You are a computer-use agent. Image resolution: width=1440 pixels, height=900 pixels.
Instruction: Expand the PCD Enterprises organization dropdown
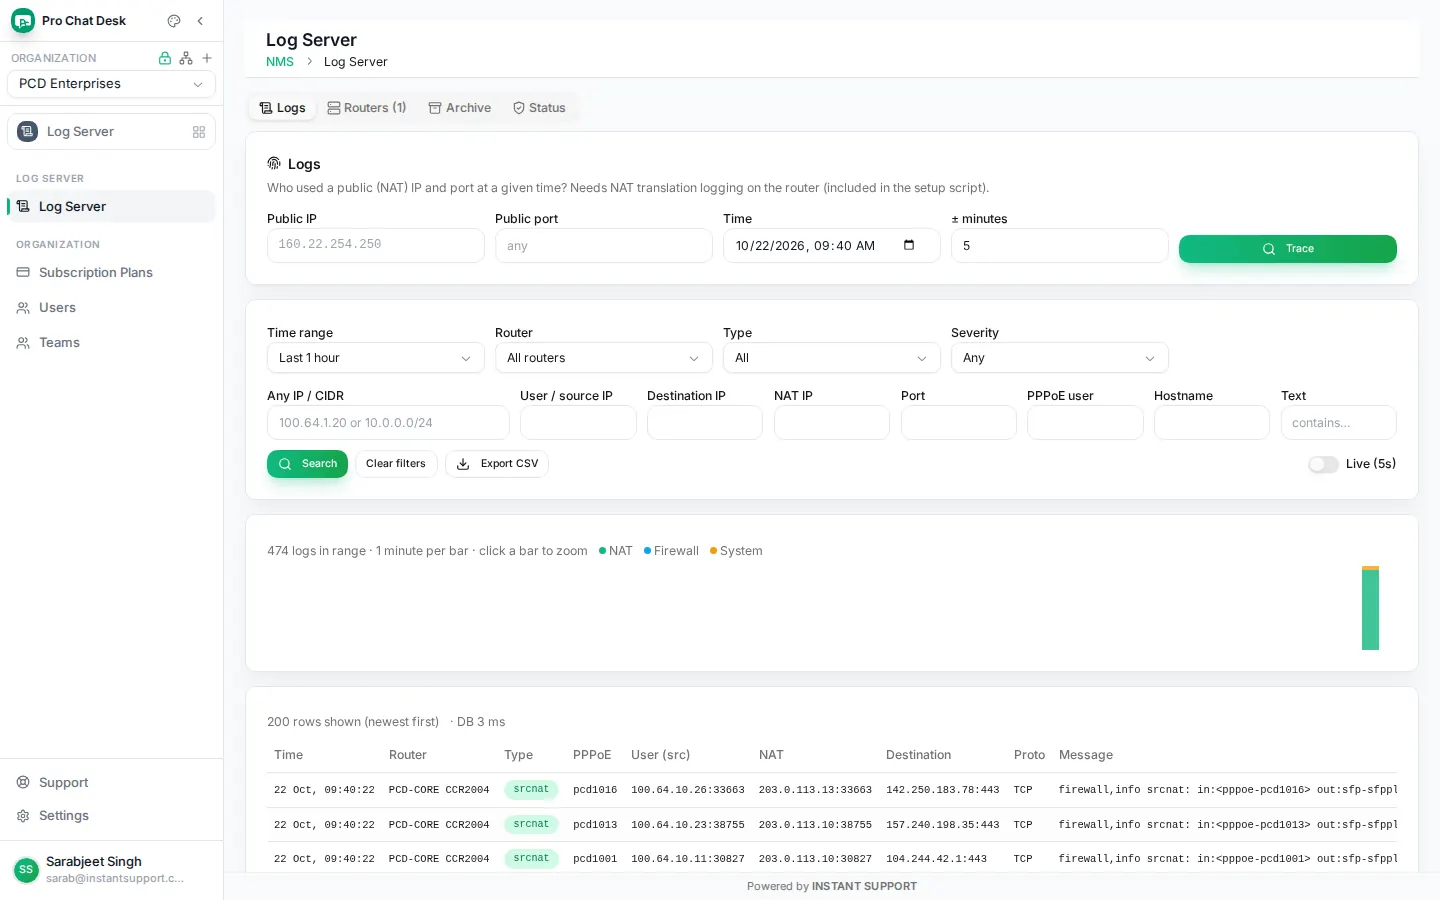click(x=111, y=84)
